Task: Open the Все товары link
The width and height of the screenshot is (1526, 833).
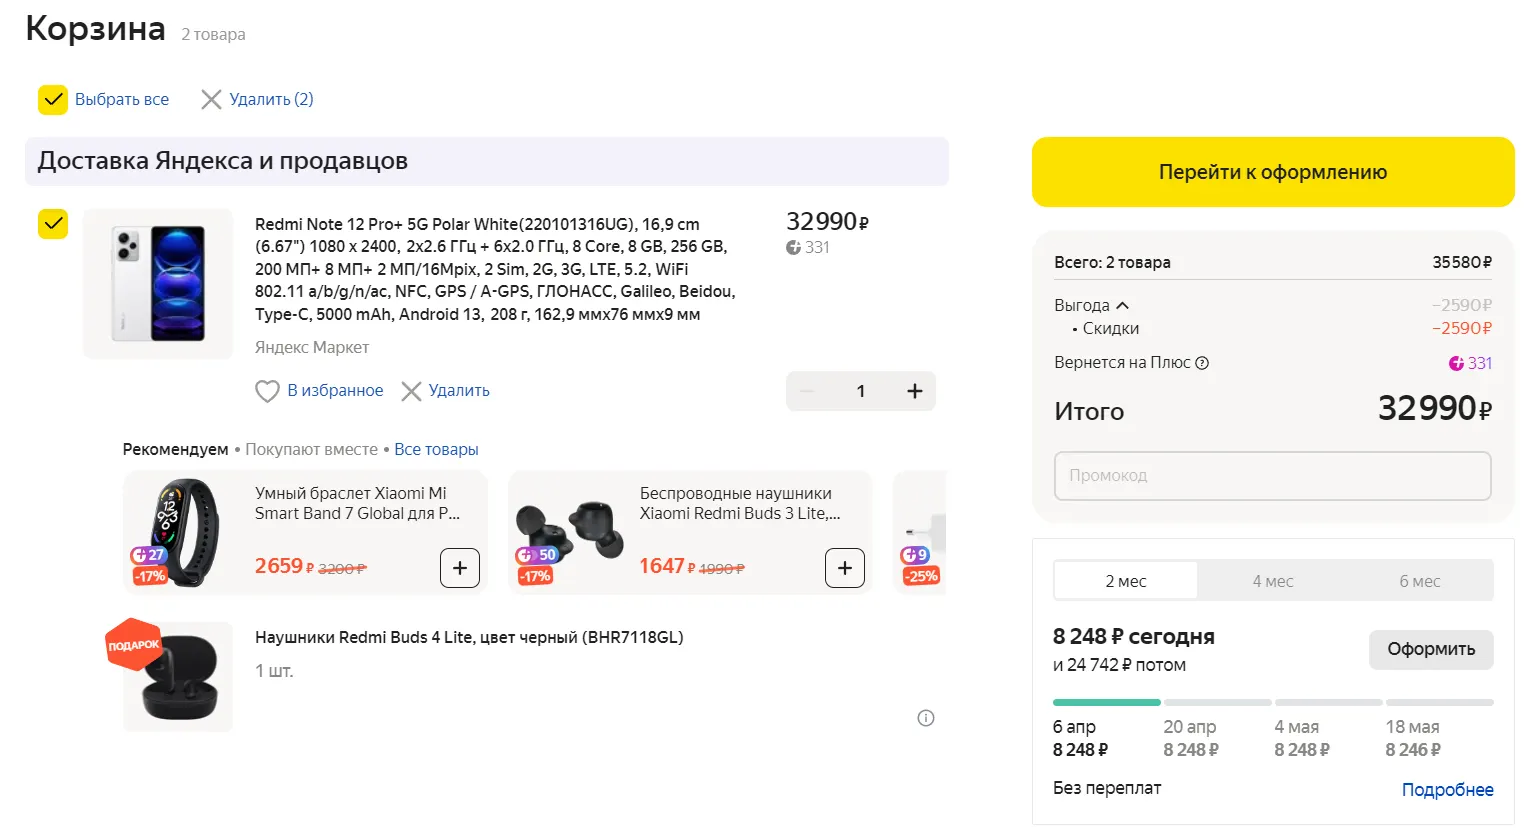Action: (436, 450)
